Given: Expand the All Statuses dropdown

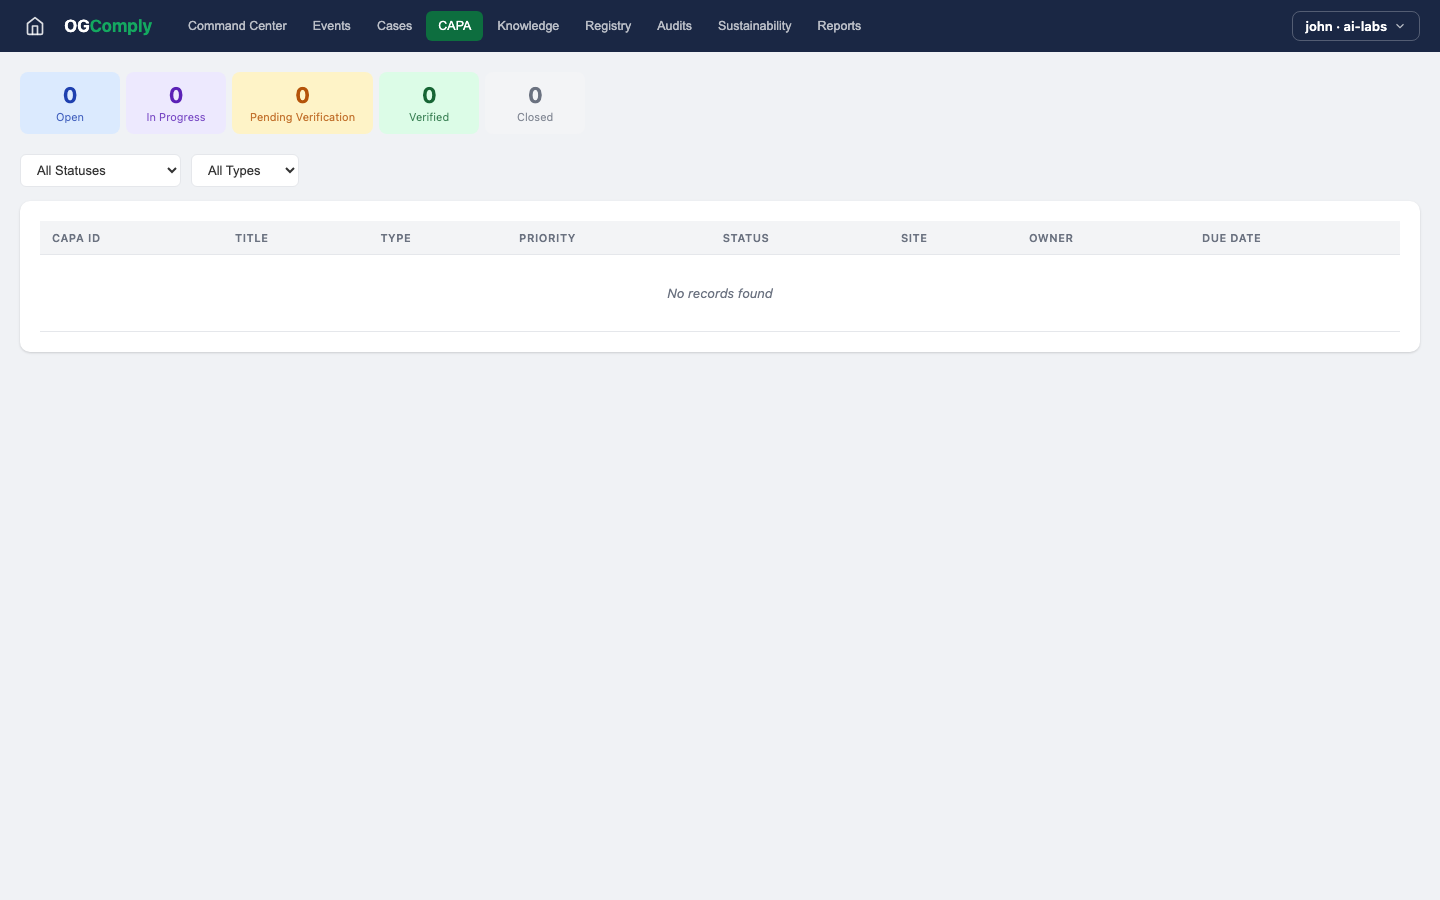Looking at the screenshot, I should click(x=100, y=170).
